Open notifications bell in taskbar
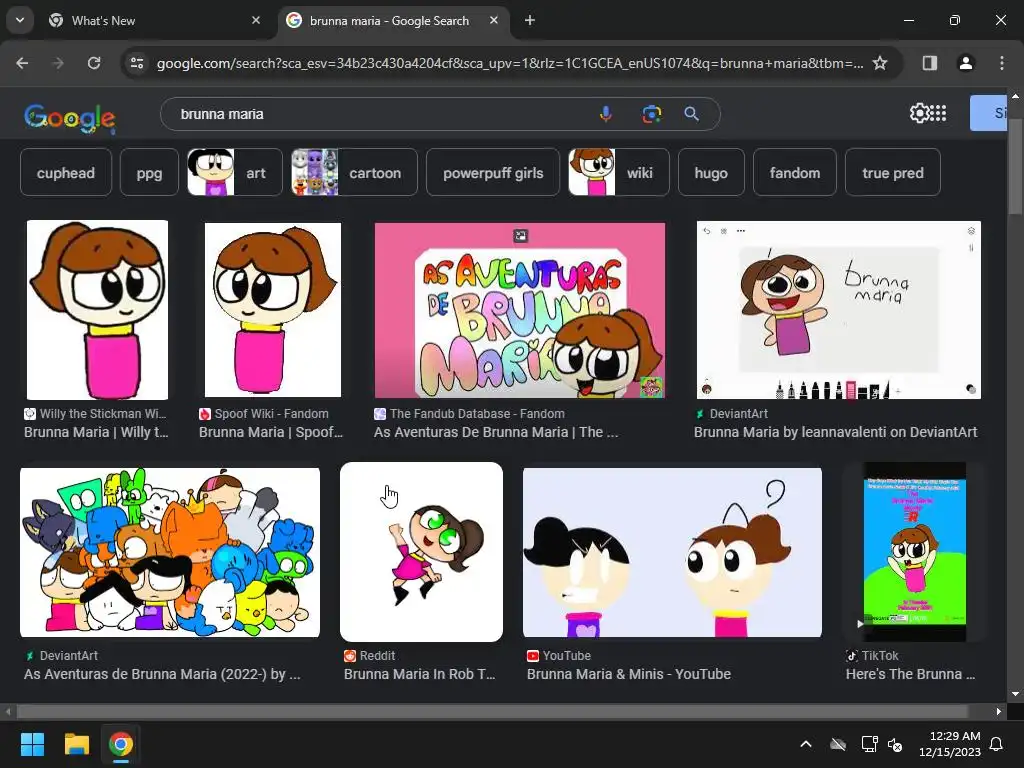This screenshot has width=1024, height=768. coord(997,744)
